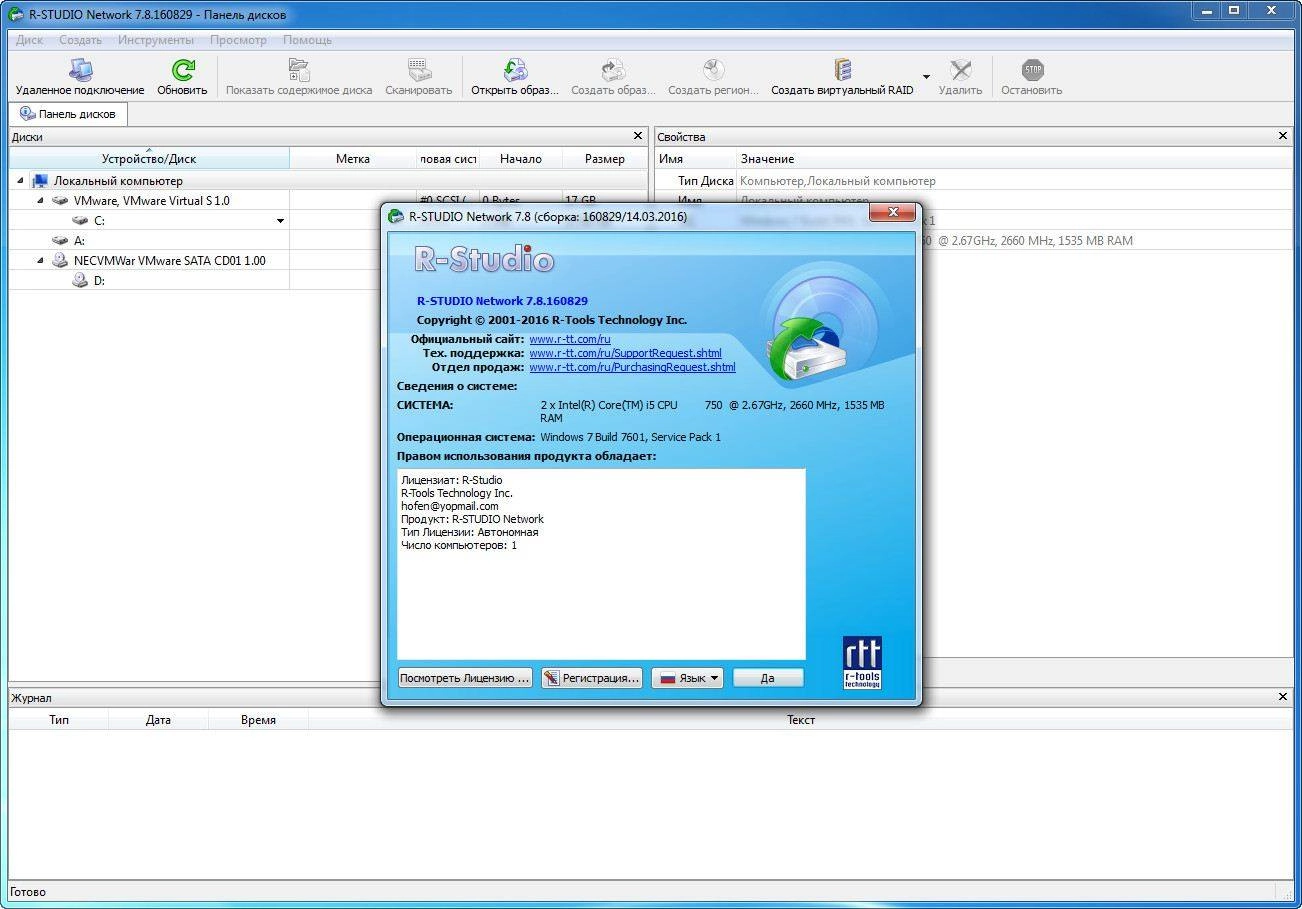Open the Диск menu
This screenshot has width=1302, height=909.
[x=29, y=40]
